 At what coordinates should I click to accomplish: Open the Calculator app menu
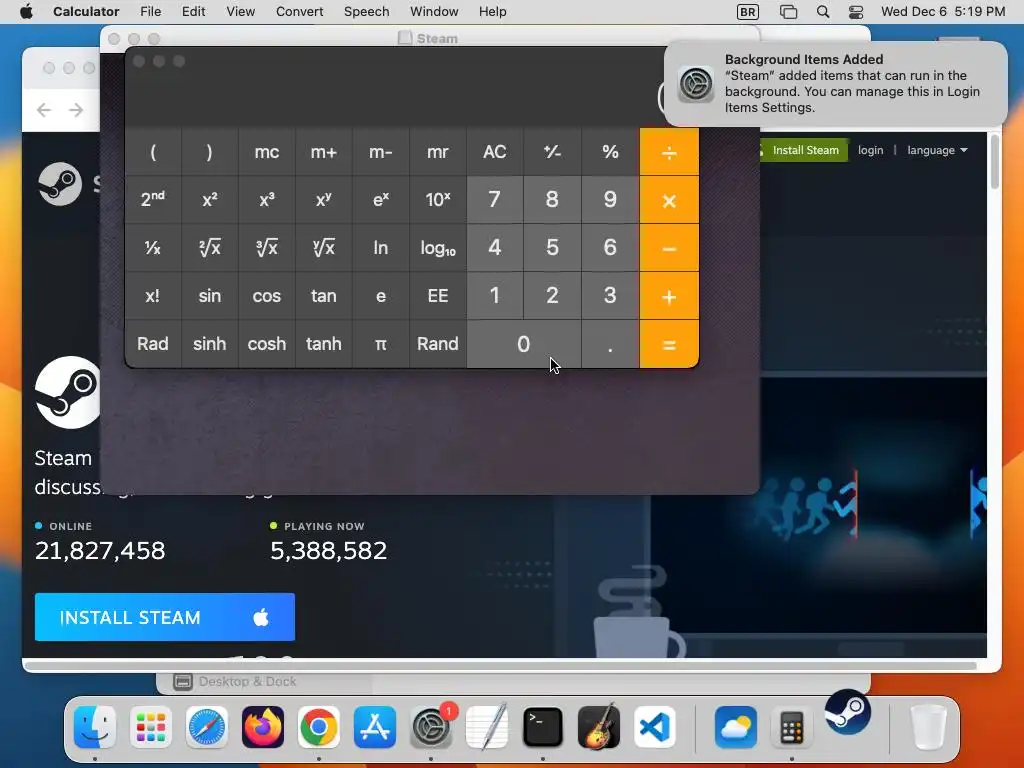[x=86, y=12]
